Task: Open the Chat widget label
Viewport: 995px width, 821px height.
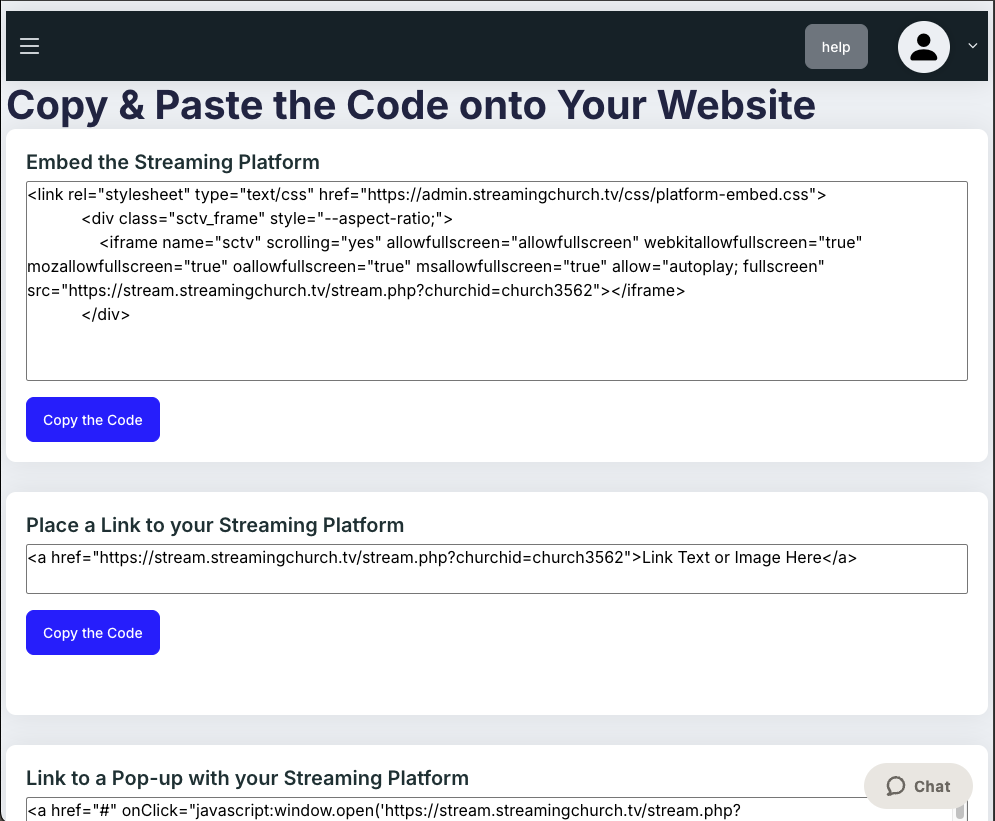Action: pos(932,787)
